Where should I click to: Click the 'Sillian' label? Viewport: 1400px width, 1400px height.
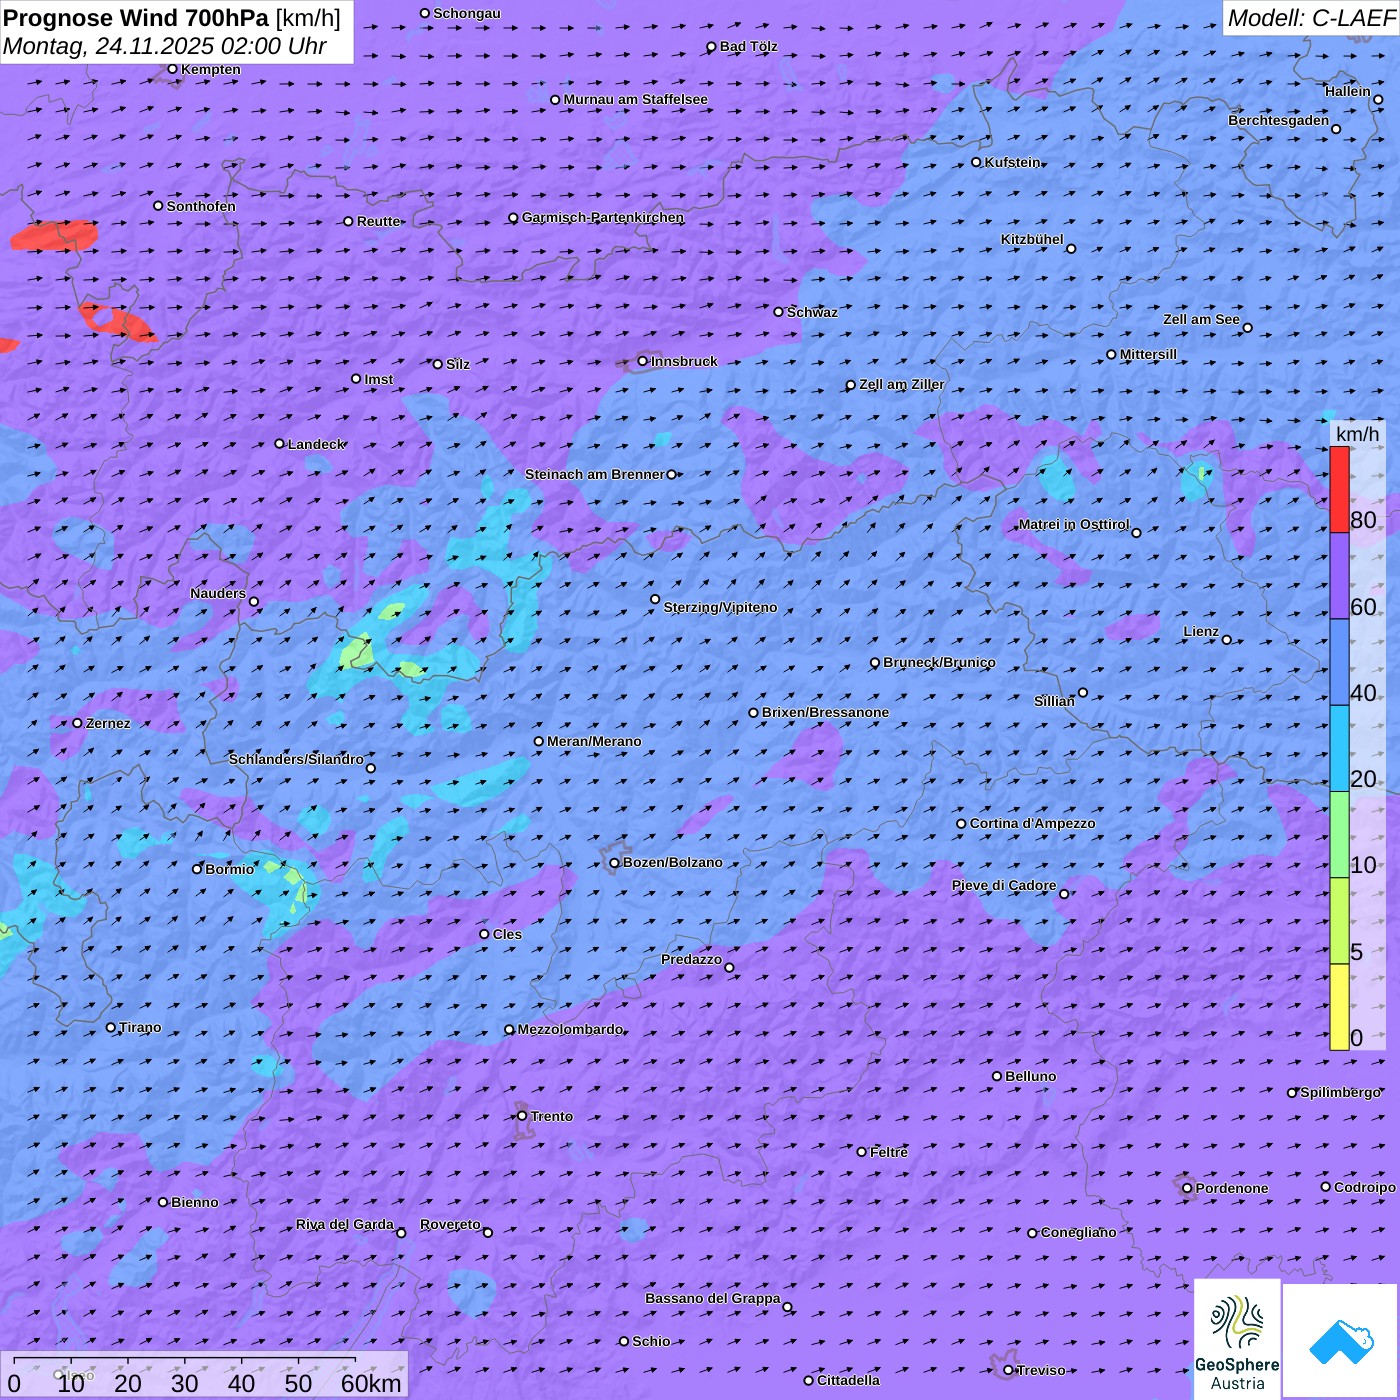pos(1054,701)
